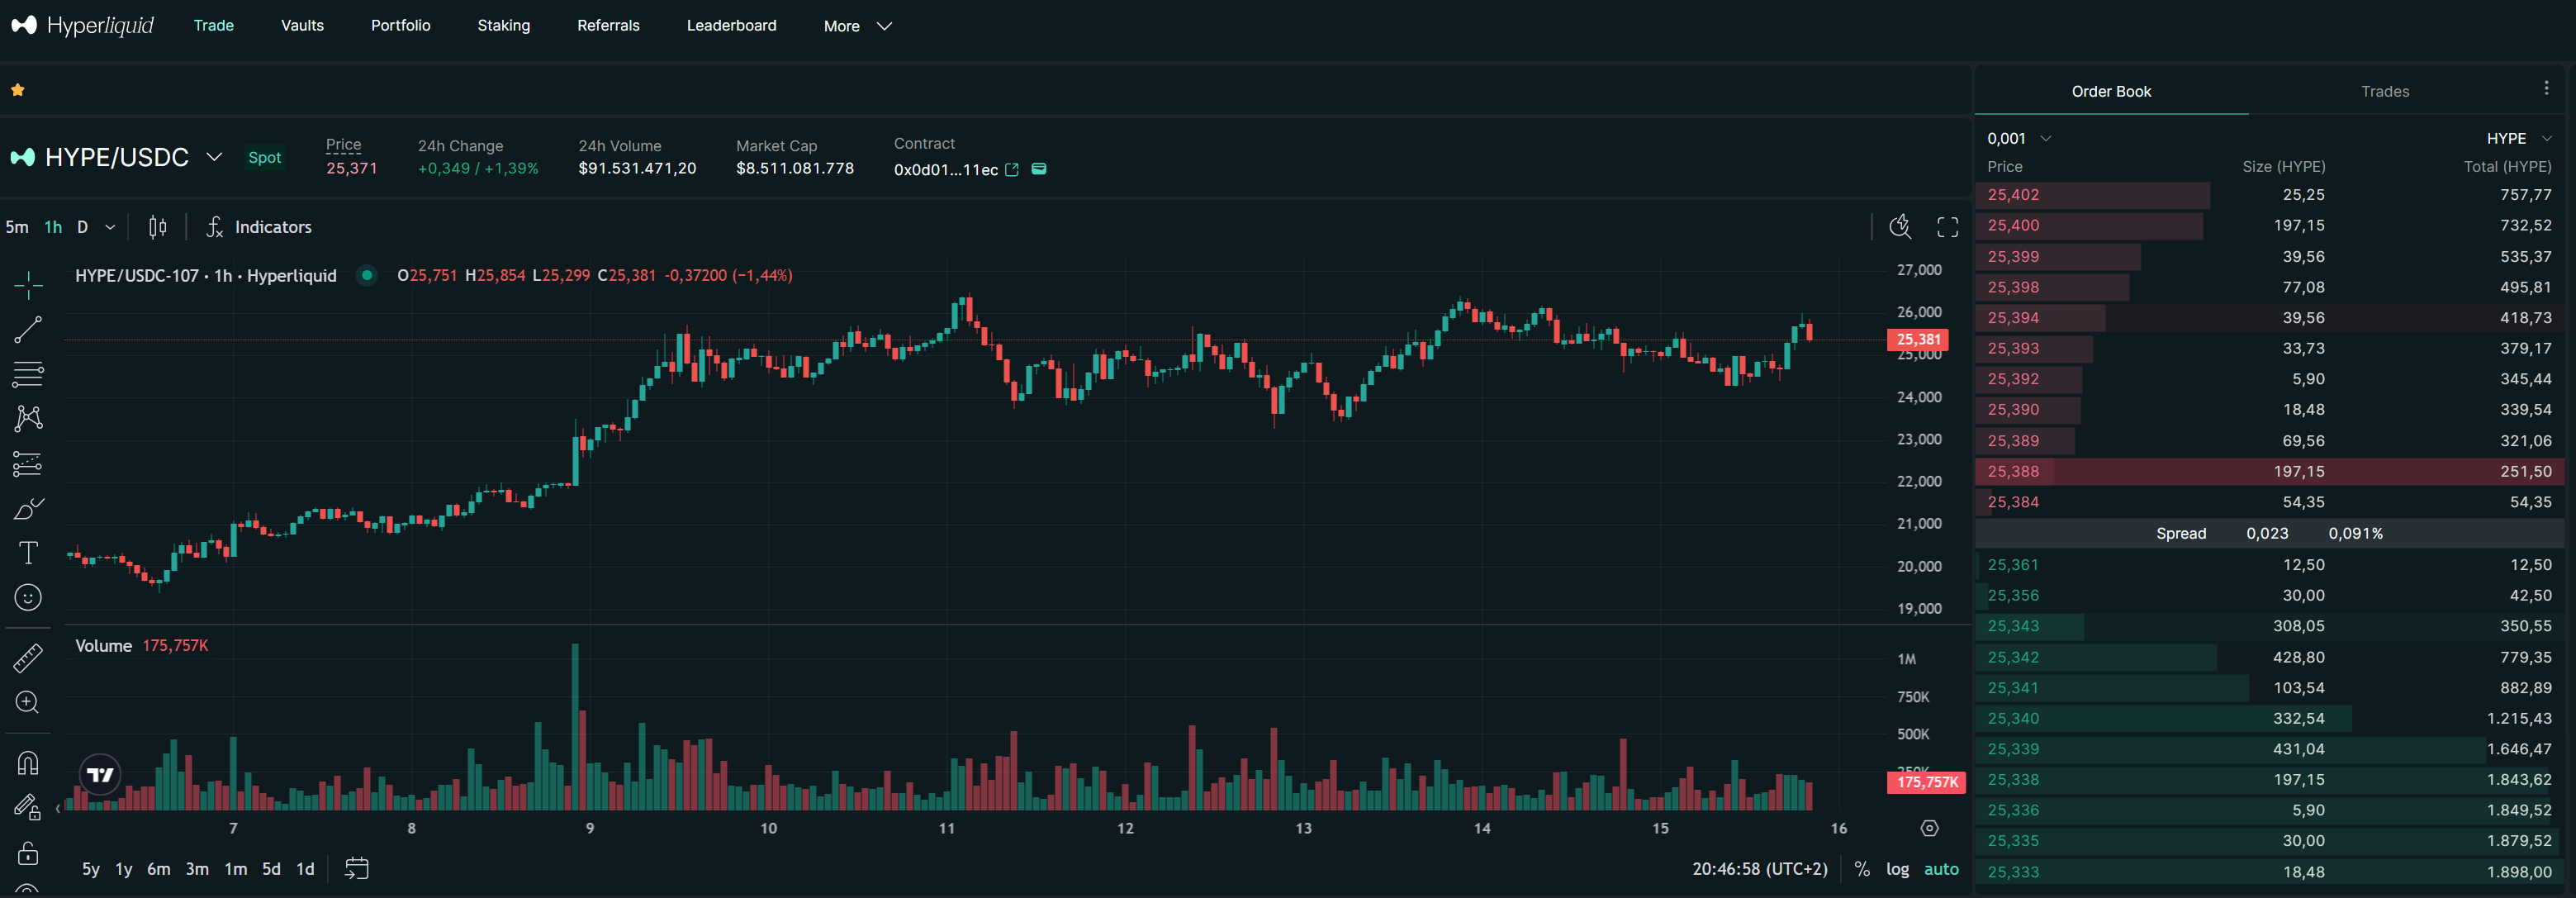The height and width of the screenshot is (898, 2576).
Task: Open the Portfolio page
Action: pyautogui.click(x=401, y=25)
